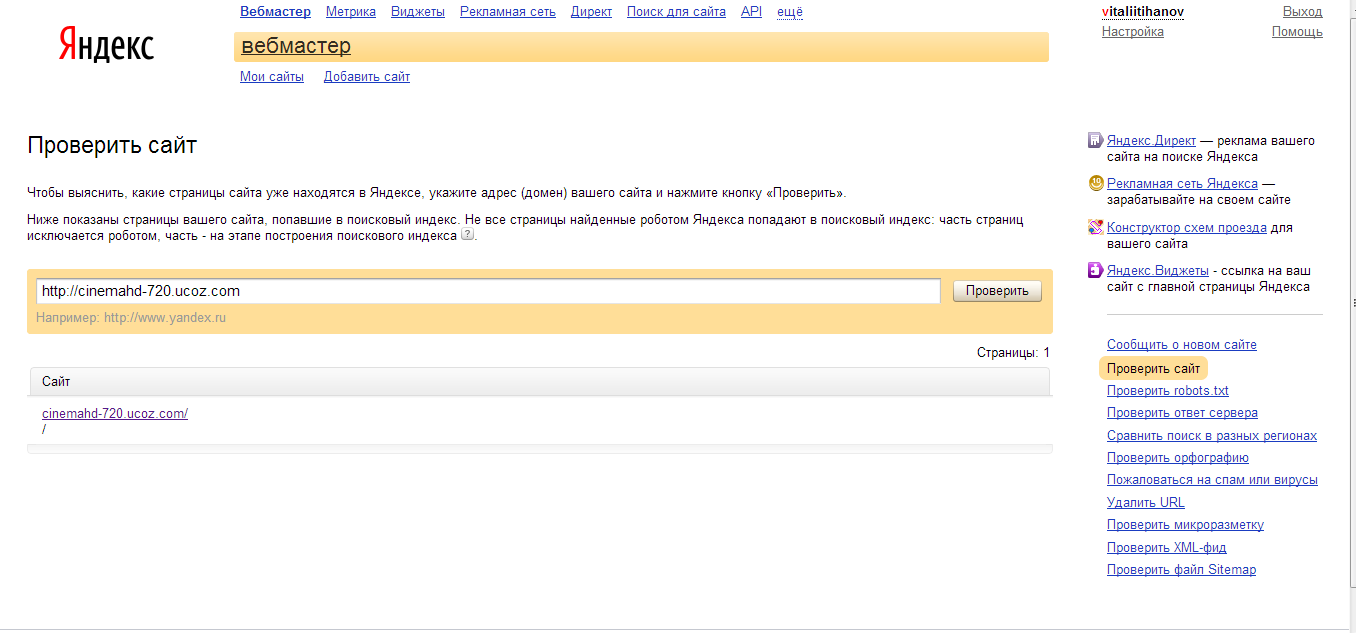Open Проверить файл Sitemap tool
Screen dimensions: 1356x633
coord(1181,570)
